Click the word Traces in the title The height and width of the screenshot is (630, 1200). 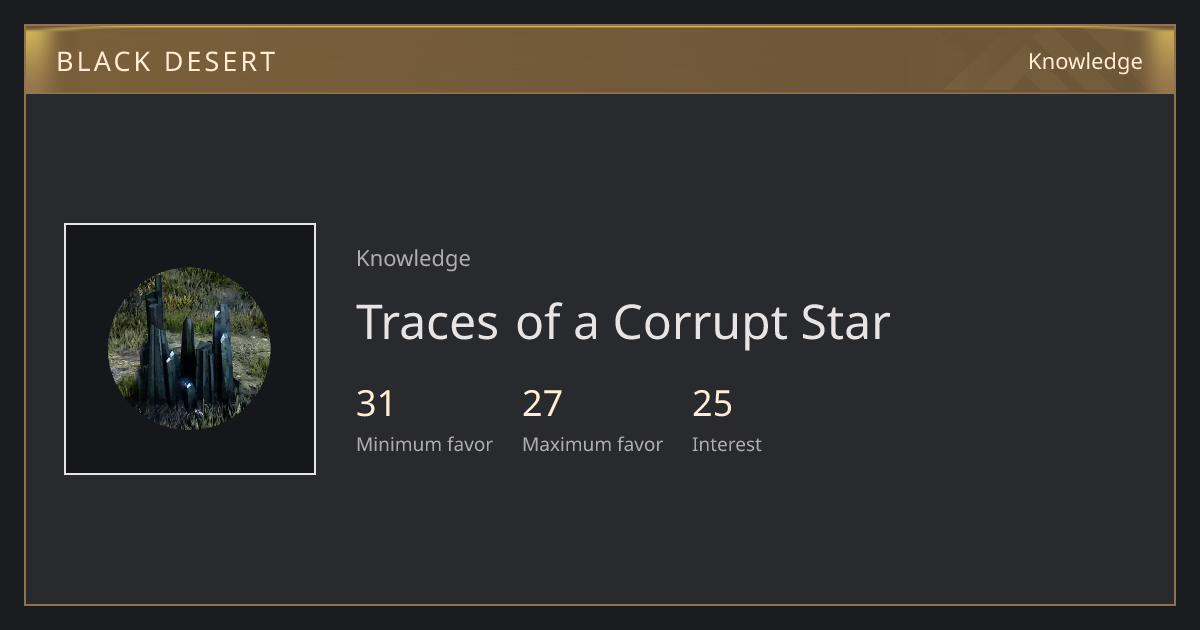pyautogui.click(x=427, y=322)
